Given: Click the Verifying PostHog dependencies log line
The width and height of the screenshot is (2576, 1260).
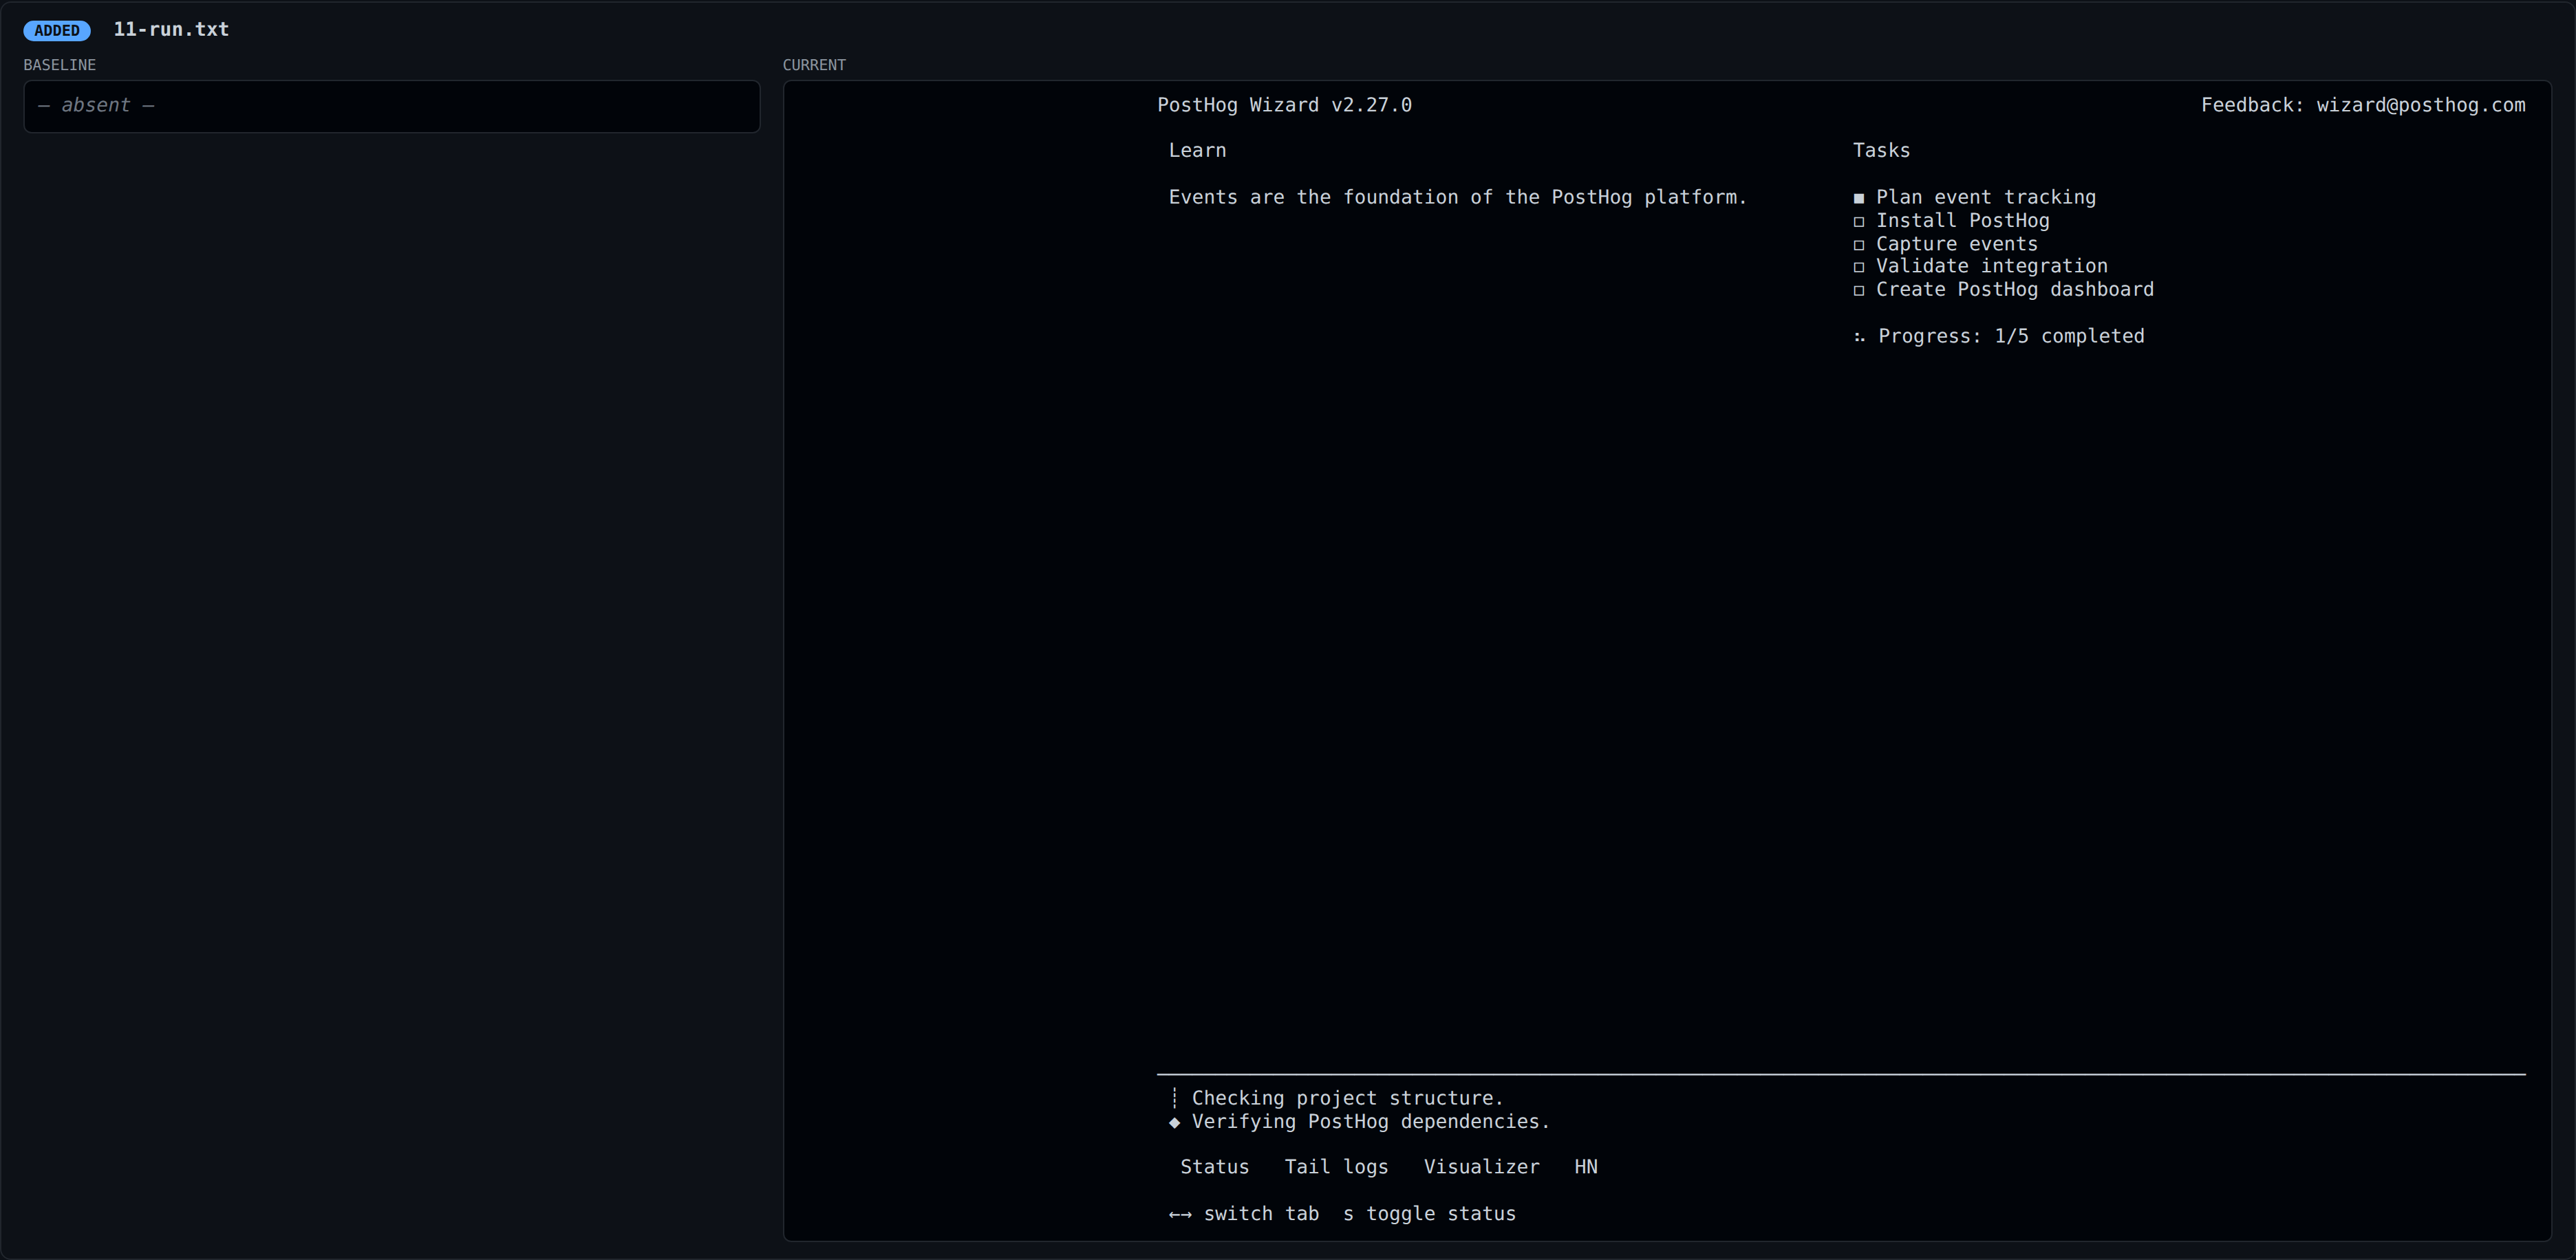Looking at the screenshot, I should pyautogui.click(x=1370, y=1121).
